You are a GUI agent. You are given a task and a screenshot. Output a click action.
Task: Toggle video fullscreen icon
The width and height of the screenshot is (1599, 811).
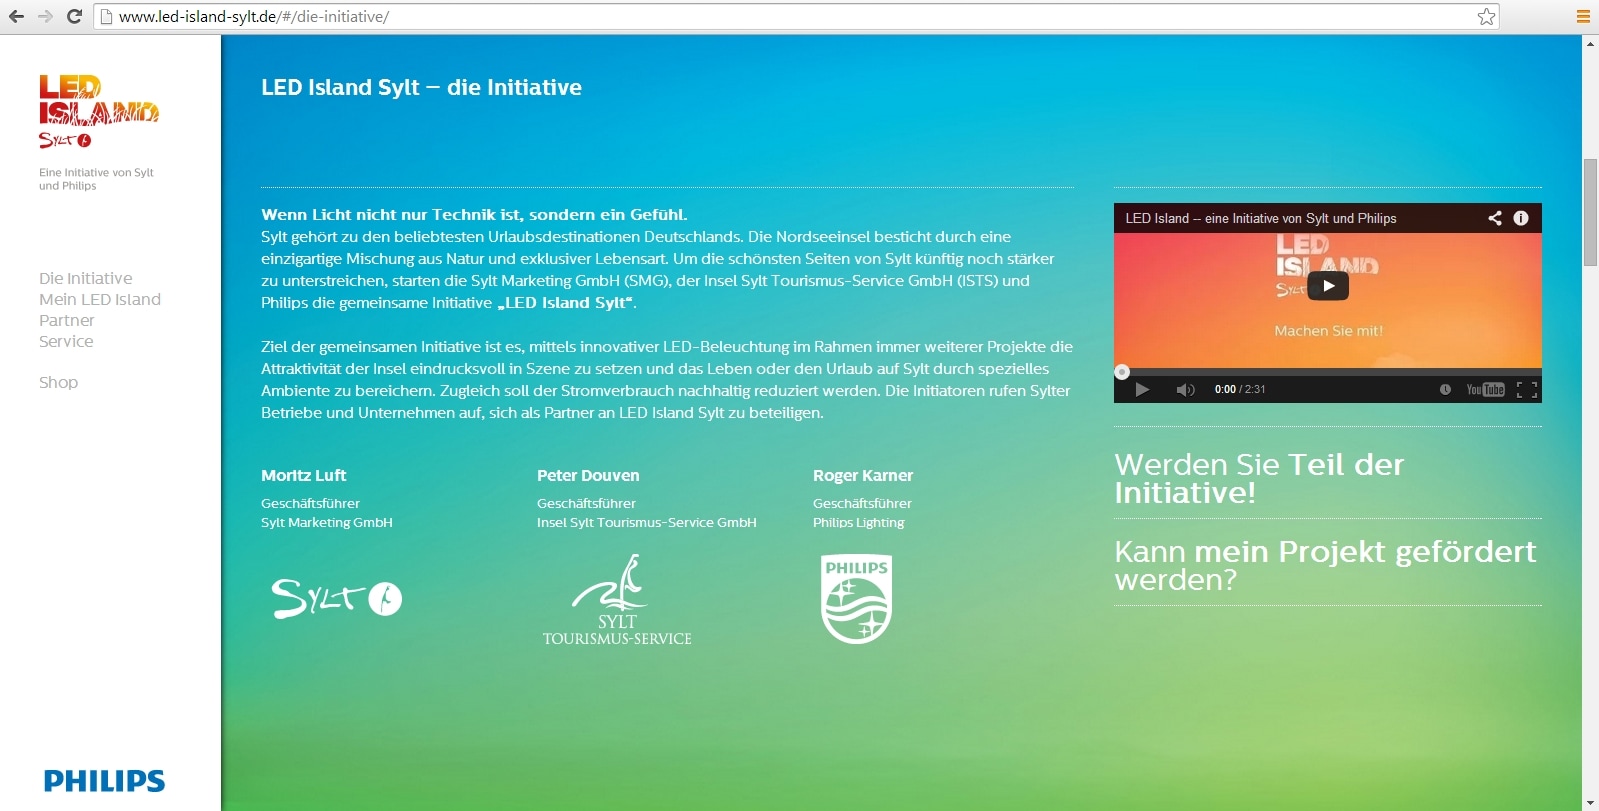point(1527,389)
